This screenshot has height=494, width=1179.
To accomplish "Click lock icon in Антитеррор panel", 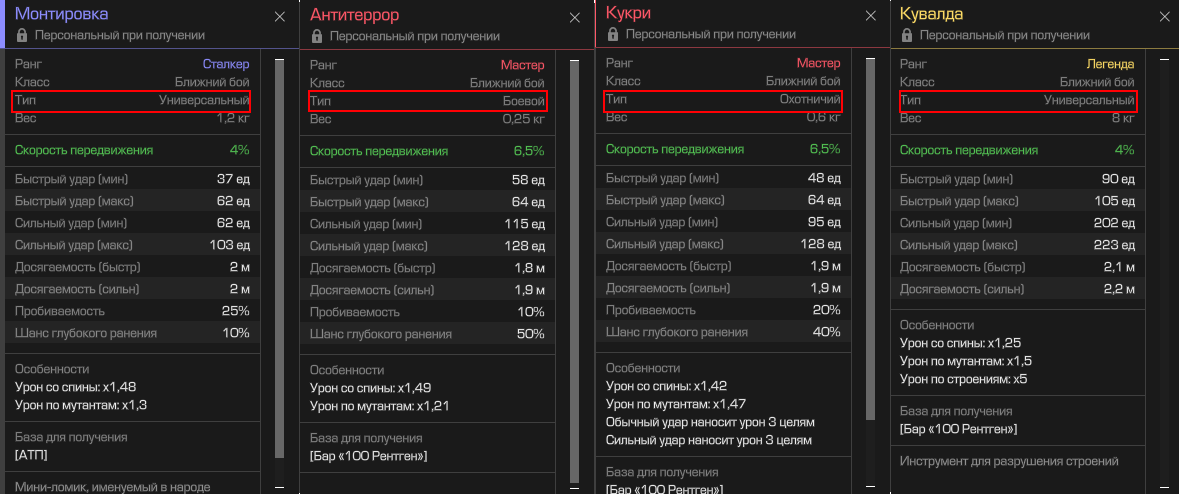I will (x=317, y=36).
